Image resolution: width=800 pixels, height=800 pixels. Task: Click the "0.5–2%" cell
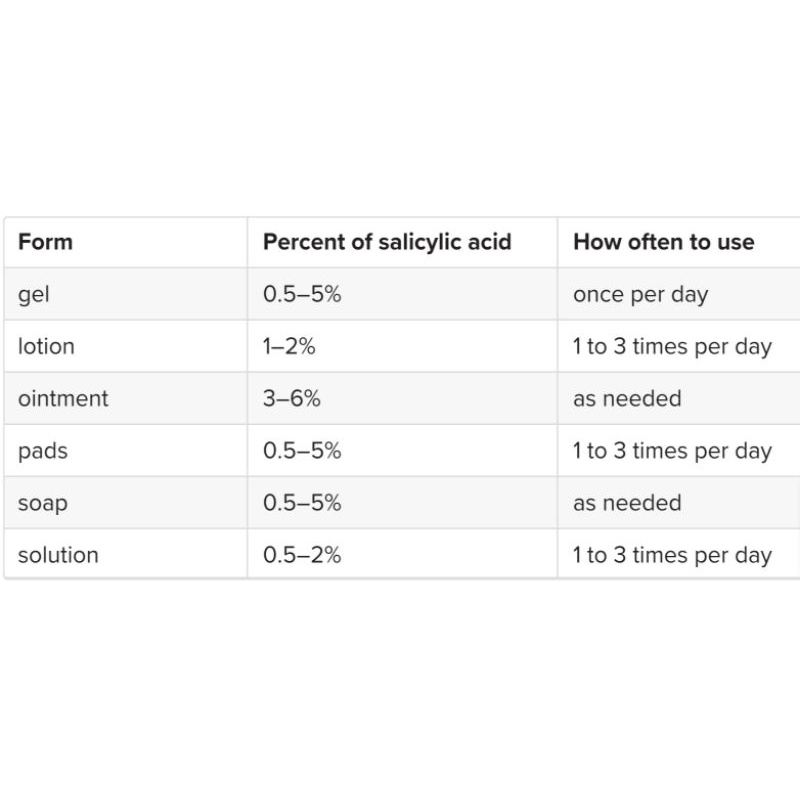302,555
